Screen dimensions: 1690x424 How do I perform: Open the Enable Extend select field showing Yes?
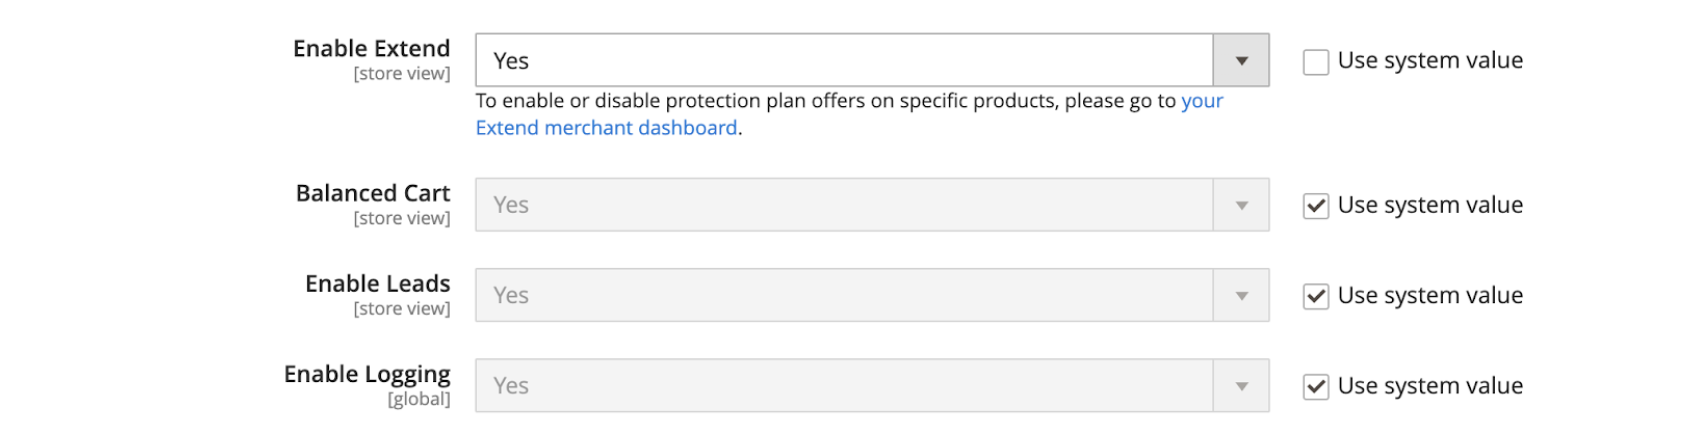pyautogui.click(x=843, y=61)
